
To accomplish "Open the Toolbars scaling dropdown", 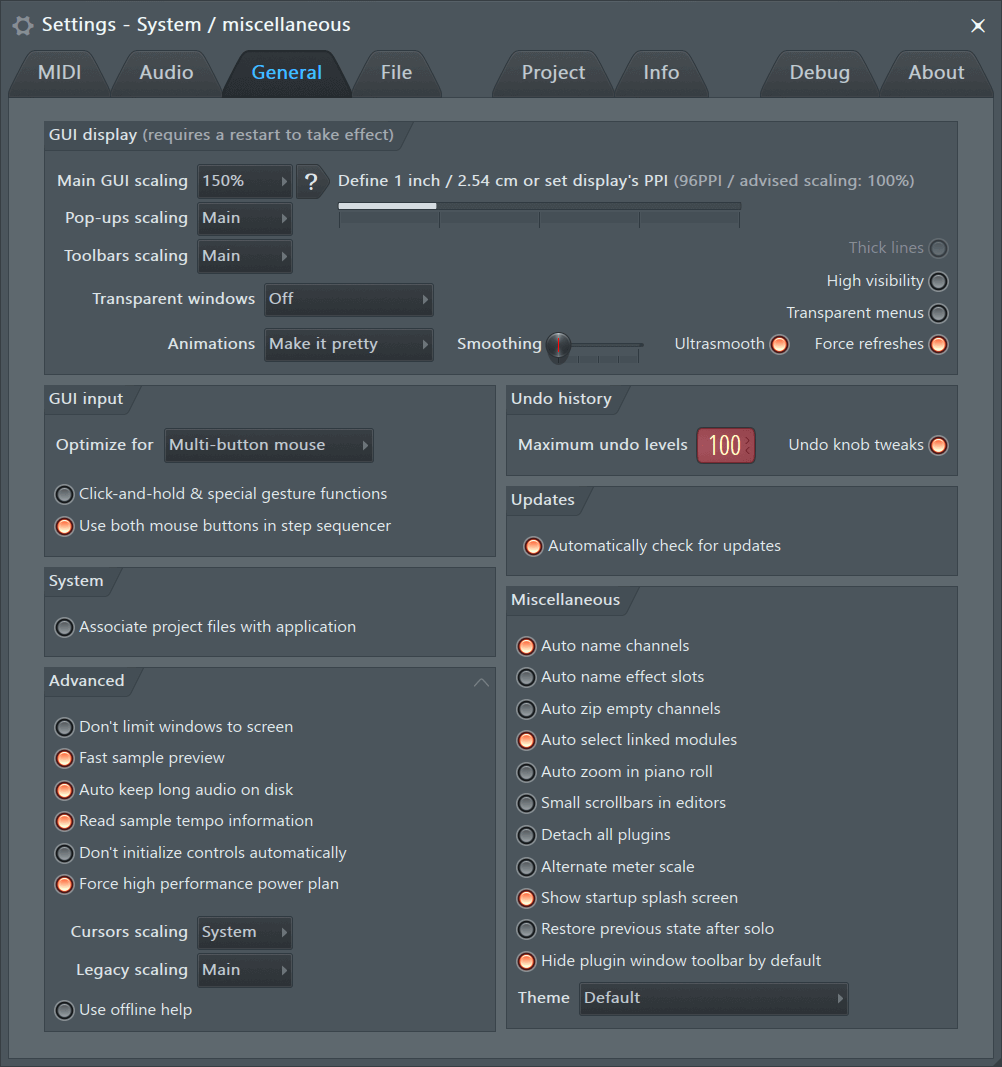I will [x=244, y=257].
